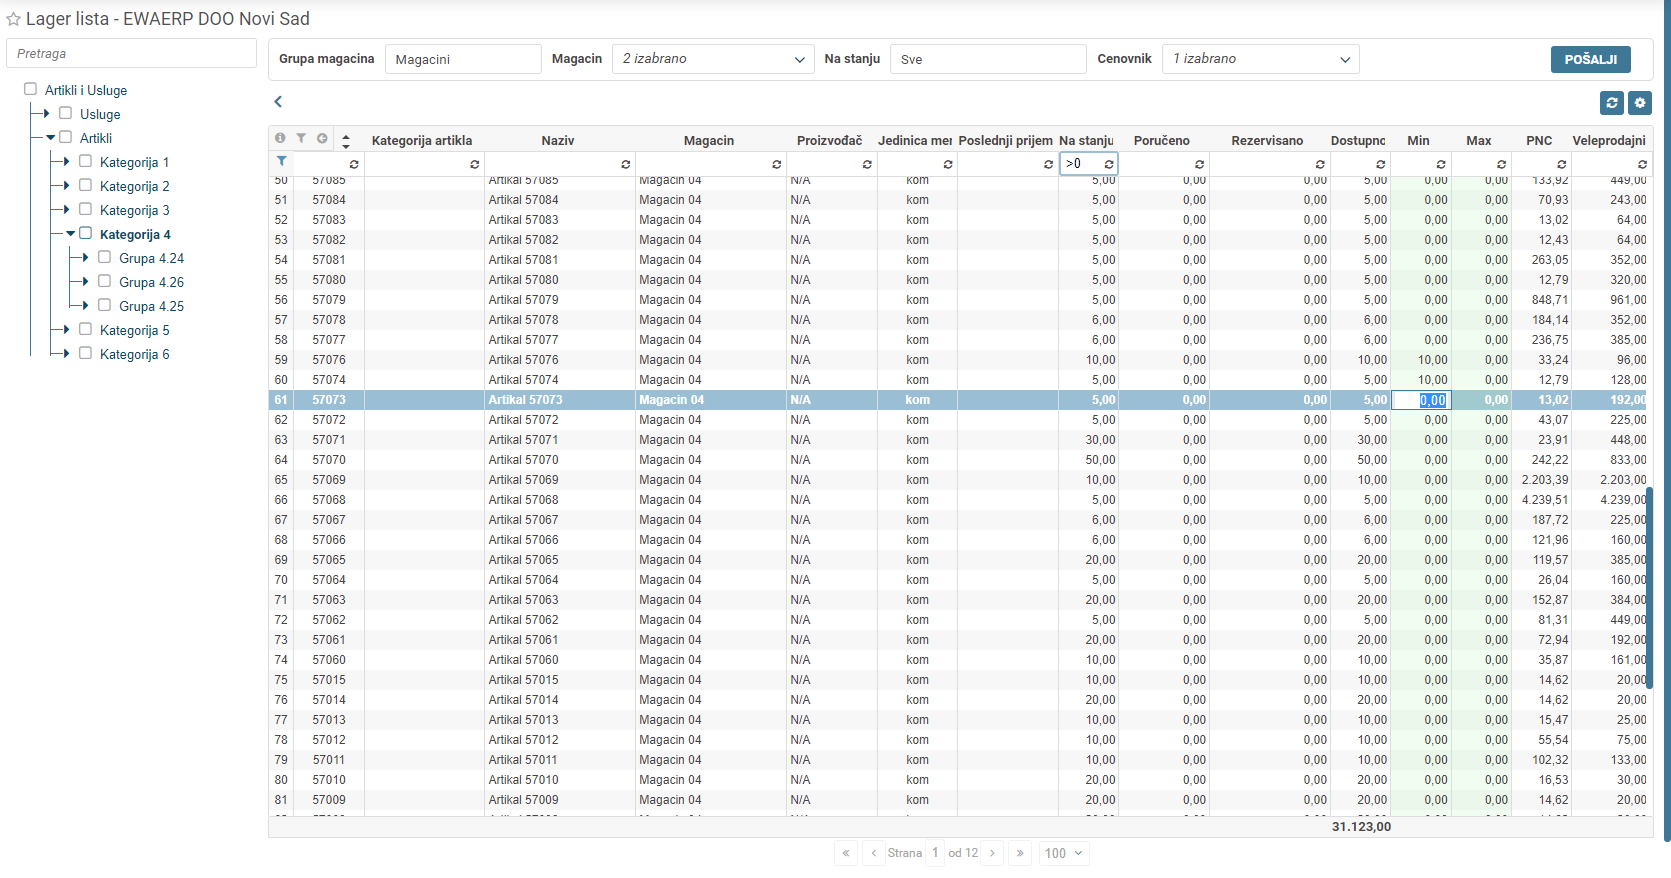Enable the Usluge checkbox
This screenshot has width=1671, height=878.
(66, 113)
